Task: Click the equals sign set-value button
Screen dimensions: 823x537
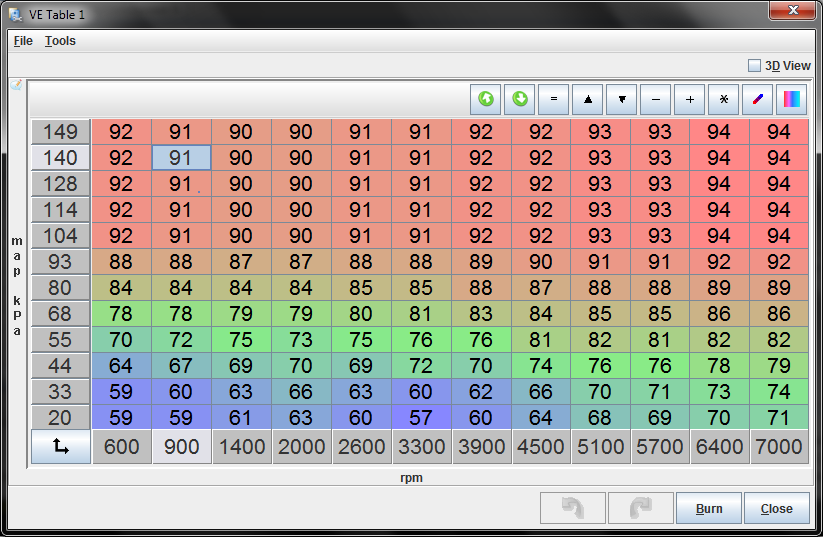Action: pos(554,100)
